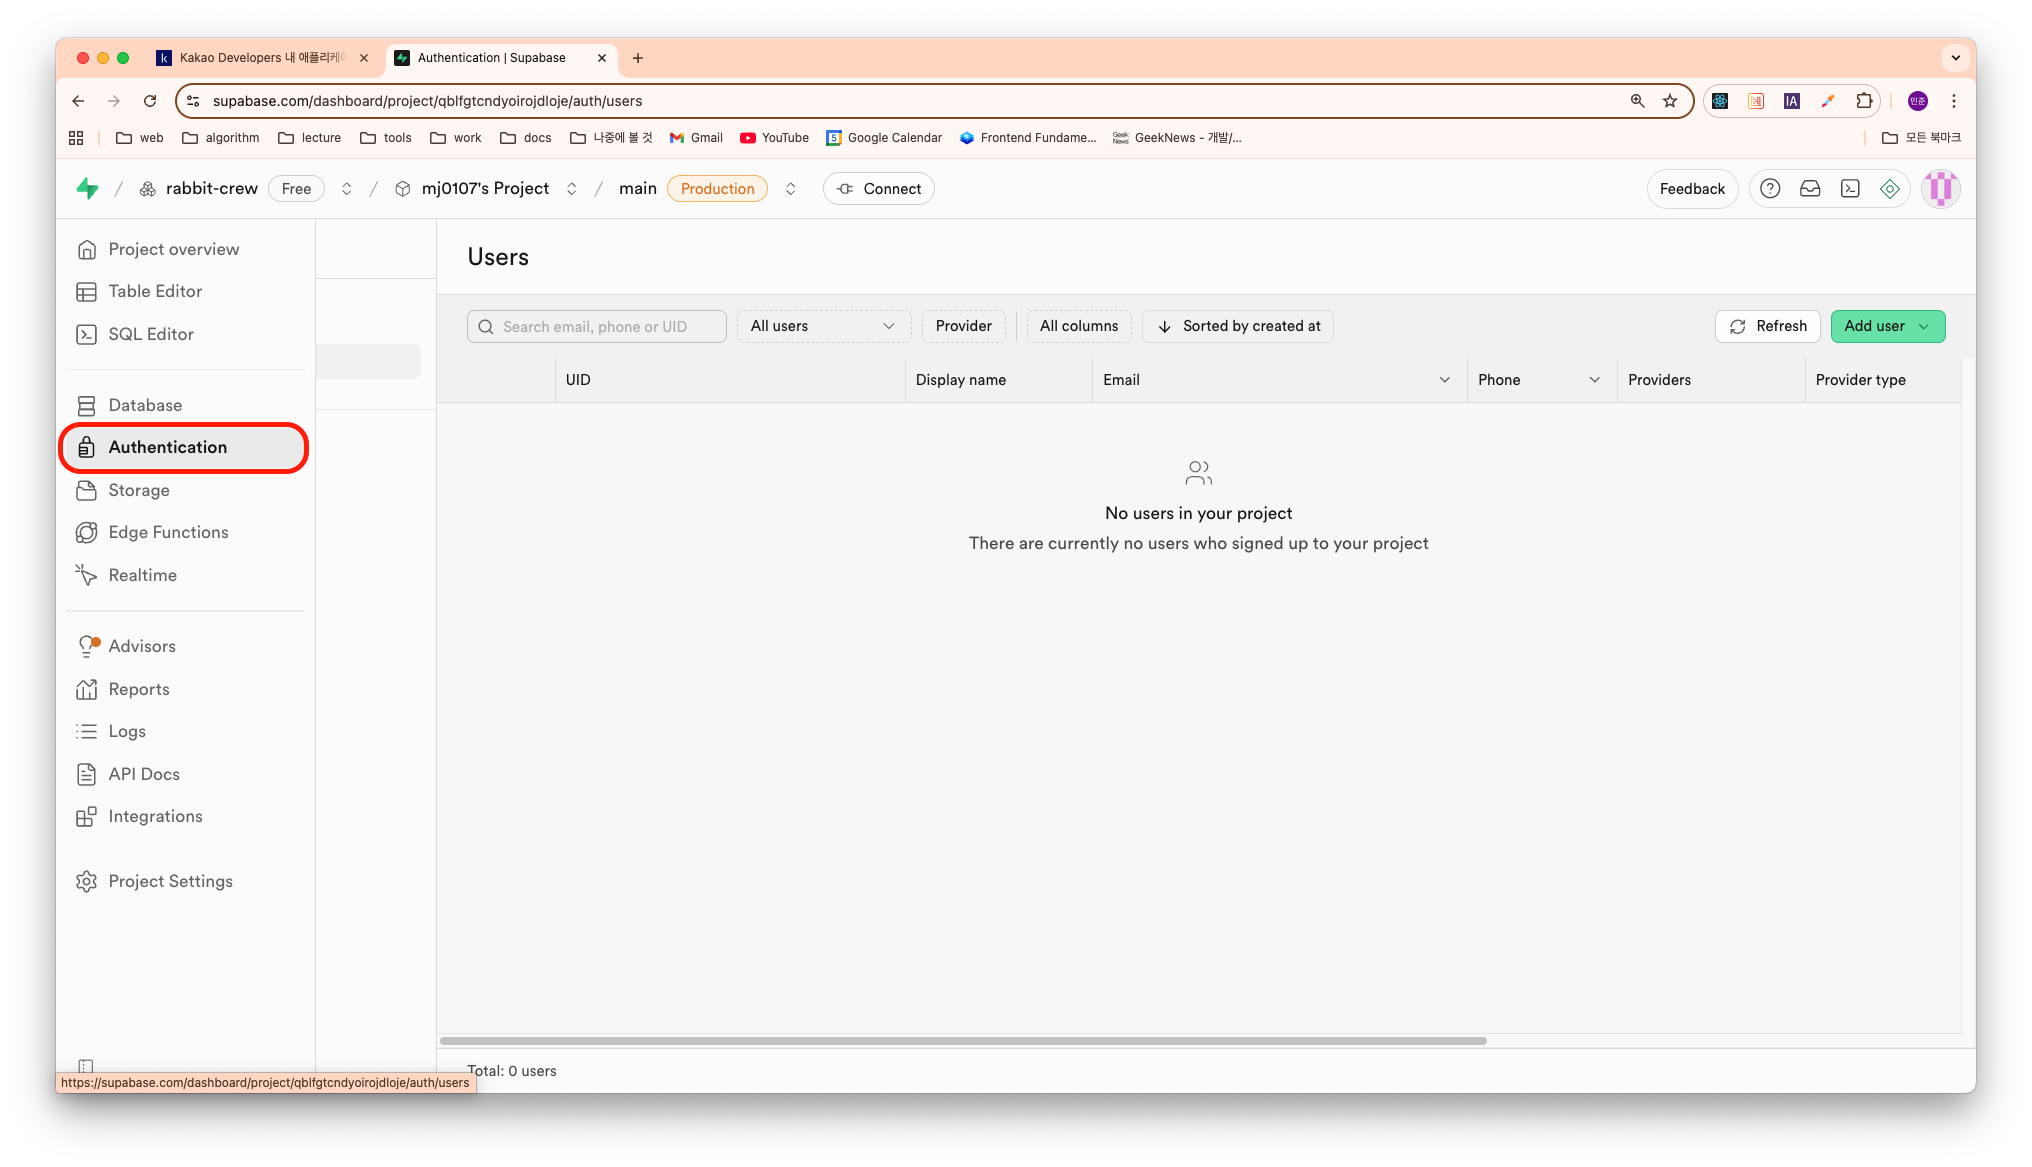
Task: Click the Connect button
Action: (878, 188)
